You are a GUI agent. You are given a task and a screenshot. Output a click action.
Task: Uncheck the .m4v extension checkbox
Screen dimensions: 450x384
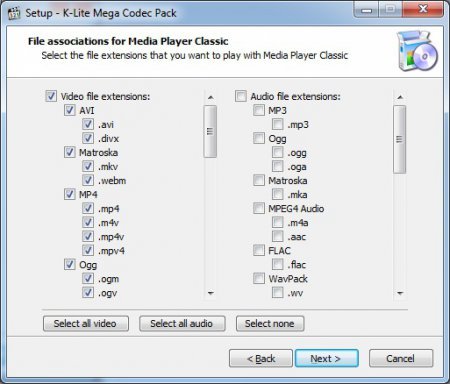[88, 222]
